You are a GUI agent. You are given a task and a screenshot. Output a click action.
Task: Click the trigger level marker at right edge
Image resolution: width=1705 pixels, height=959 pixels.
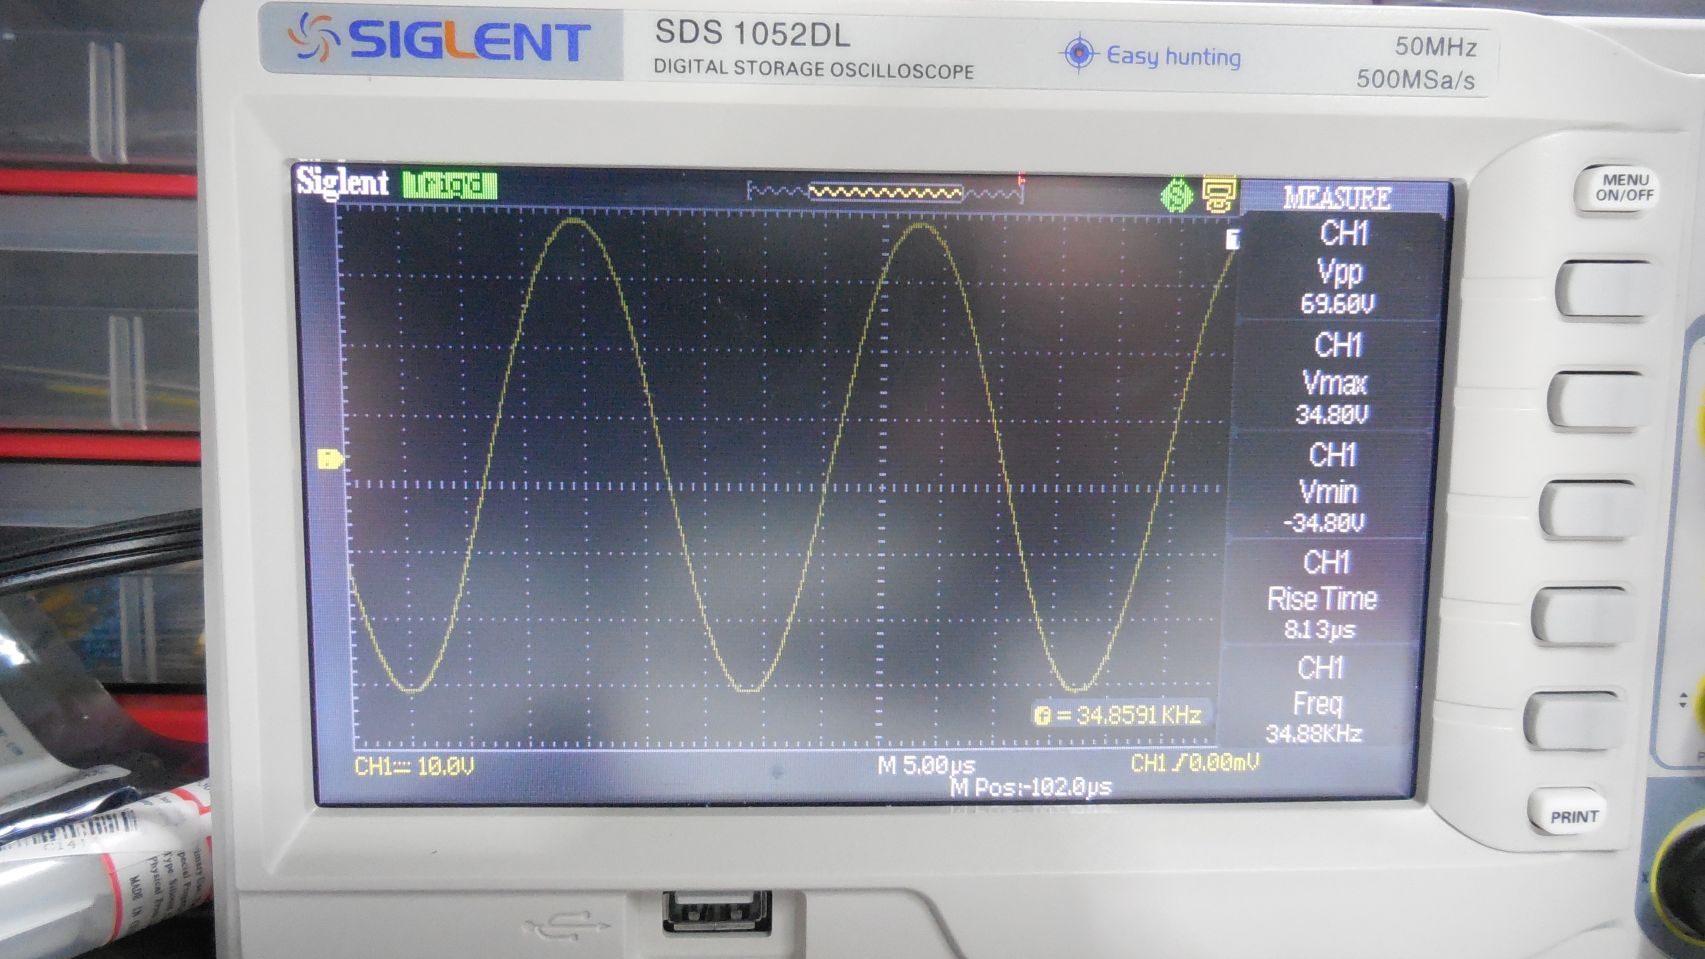pyautogui.click(x=1233, y=239)
